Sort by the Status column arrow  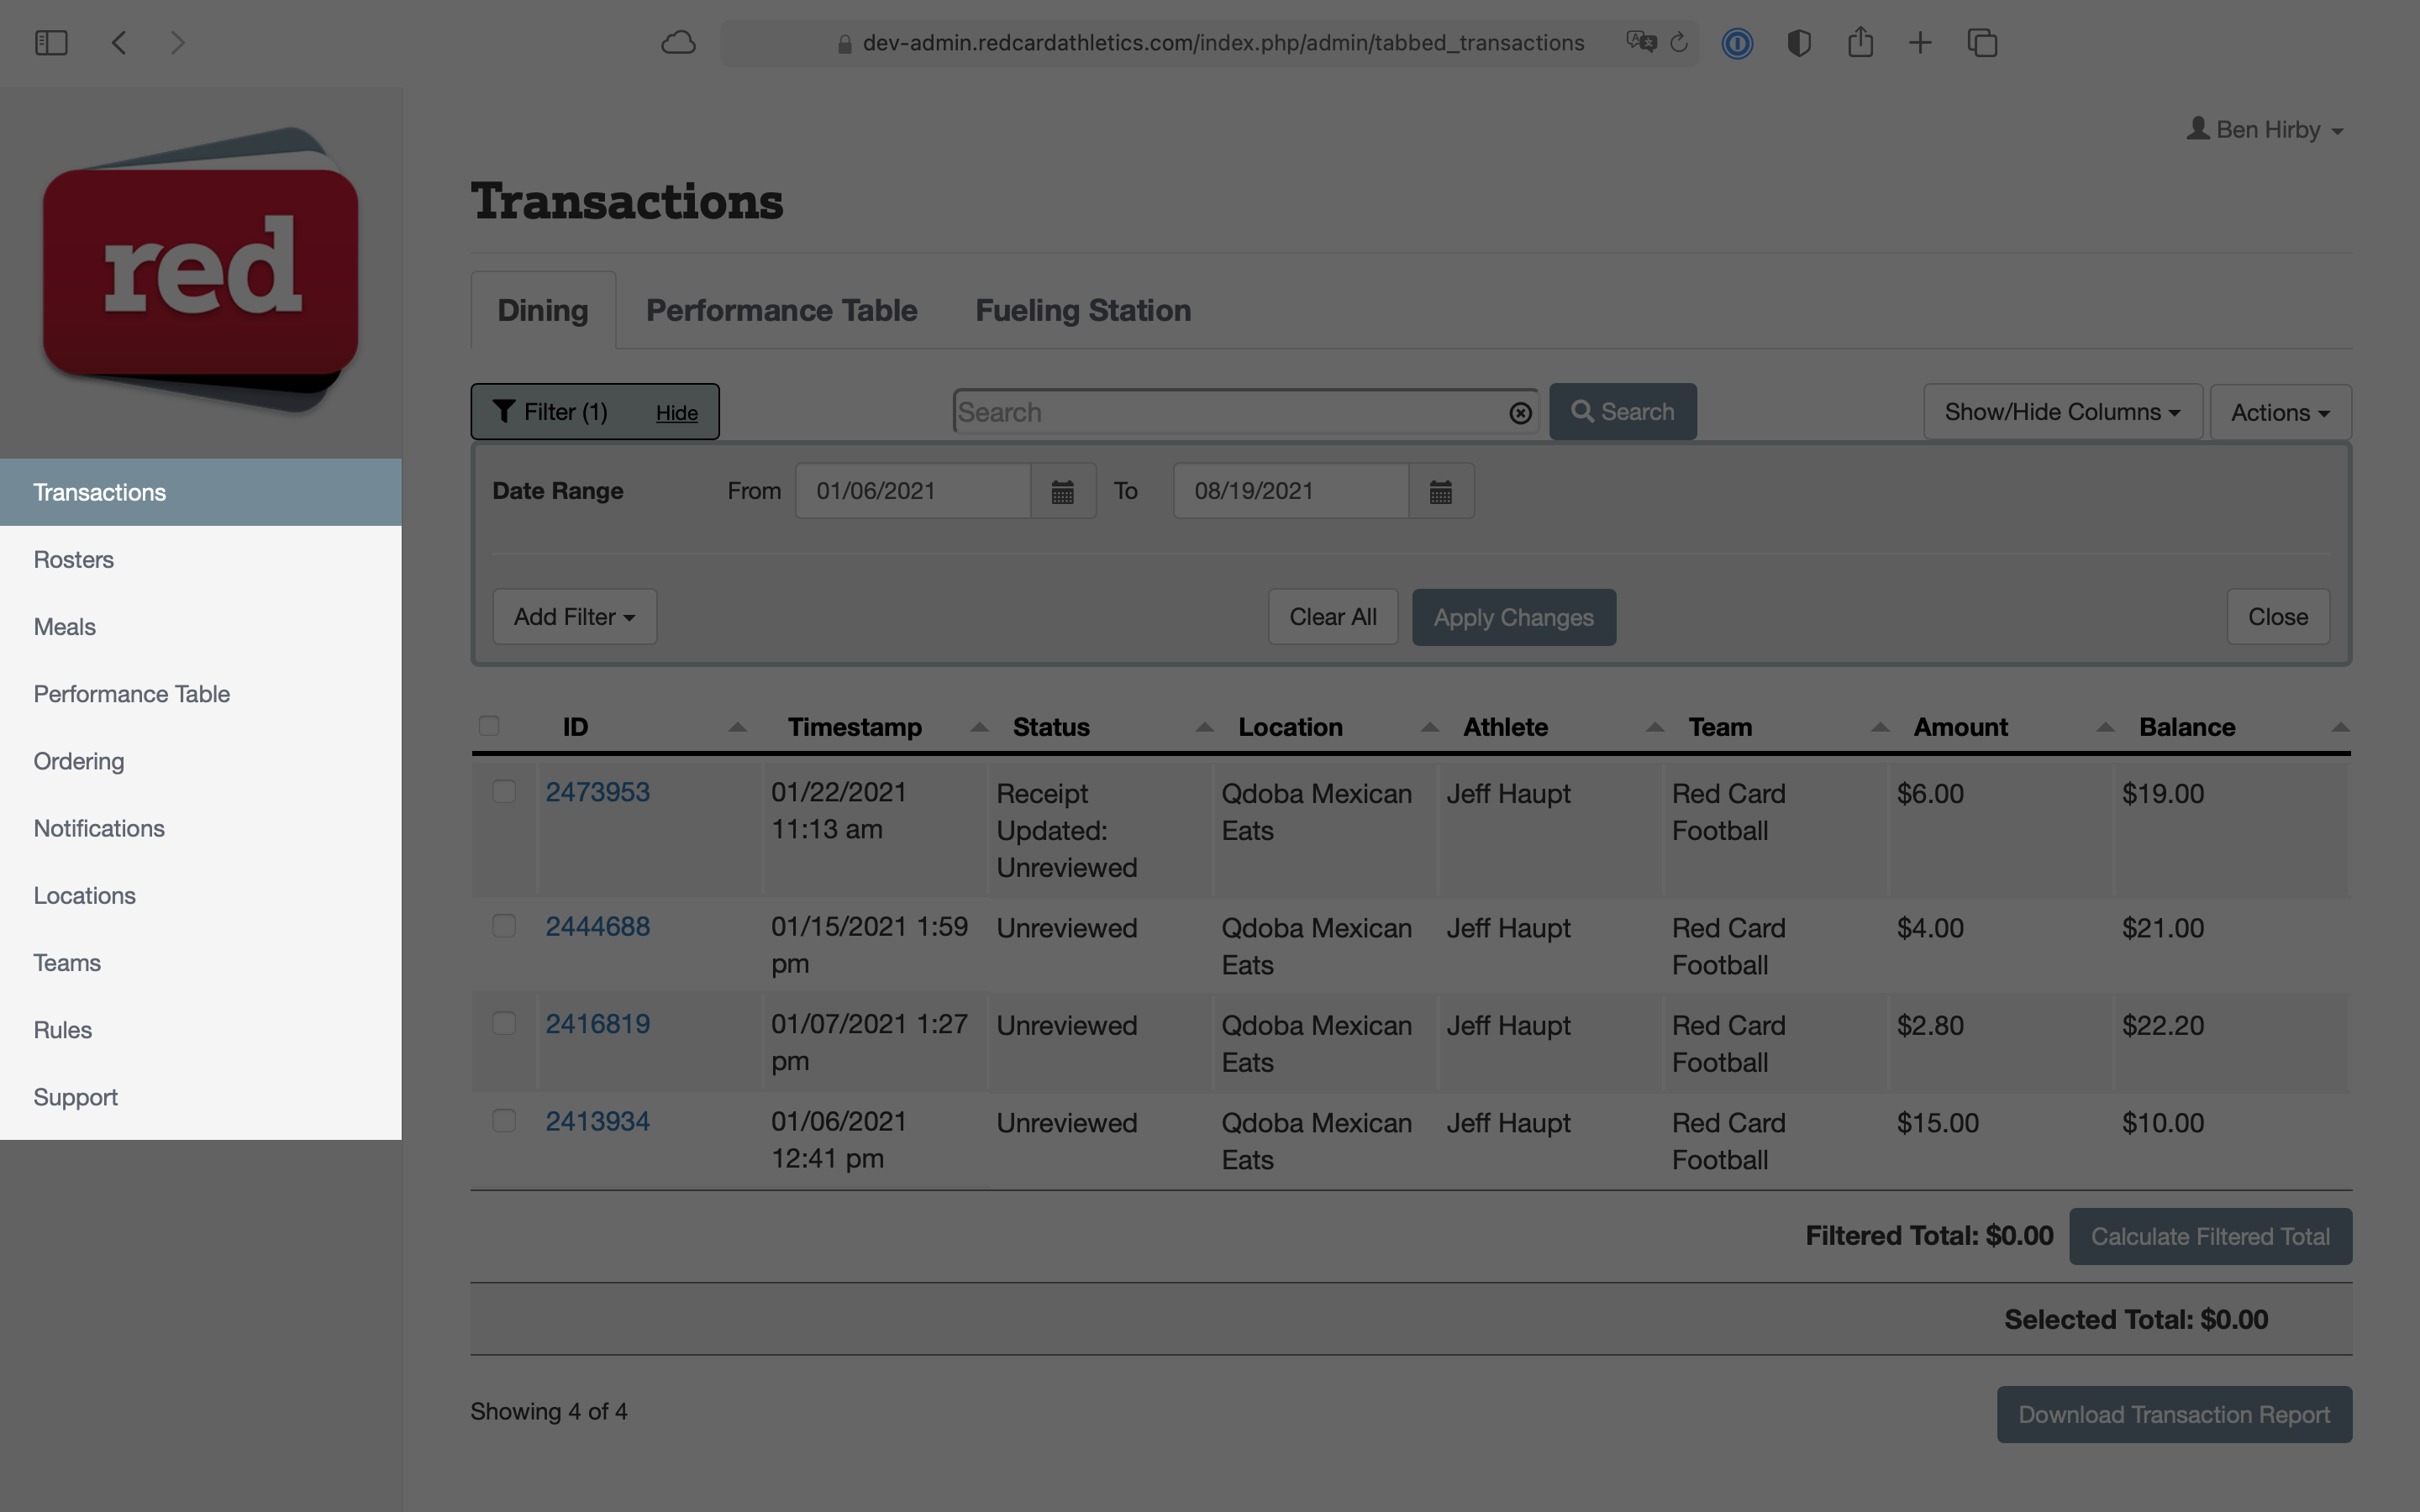click(x=1204, y=727)
